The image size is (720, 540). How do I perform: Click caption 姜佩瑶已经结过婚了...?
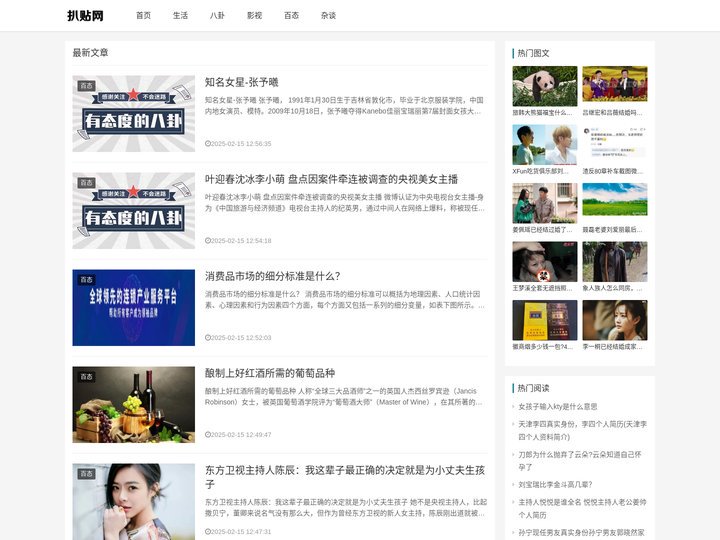coord(542,230)
